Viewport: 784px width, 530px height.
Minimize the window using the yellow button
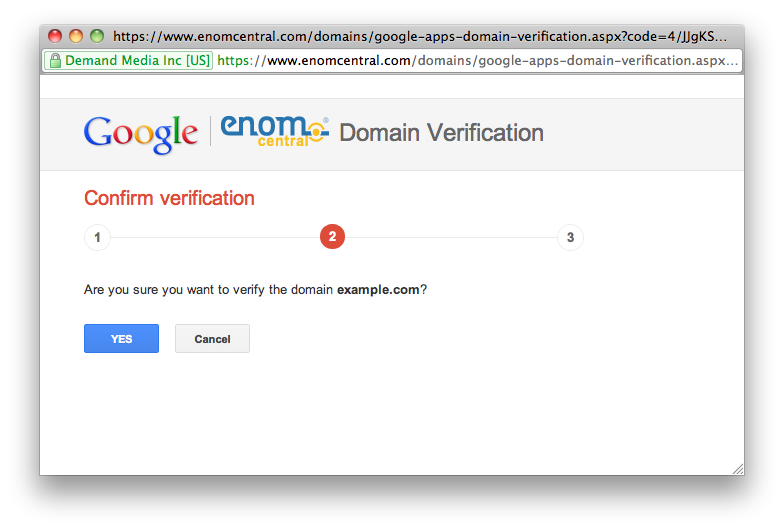pos(76,36)
